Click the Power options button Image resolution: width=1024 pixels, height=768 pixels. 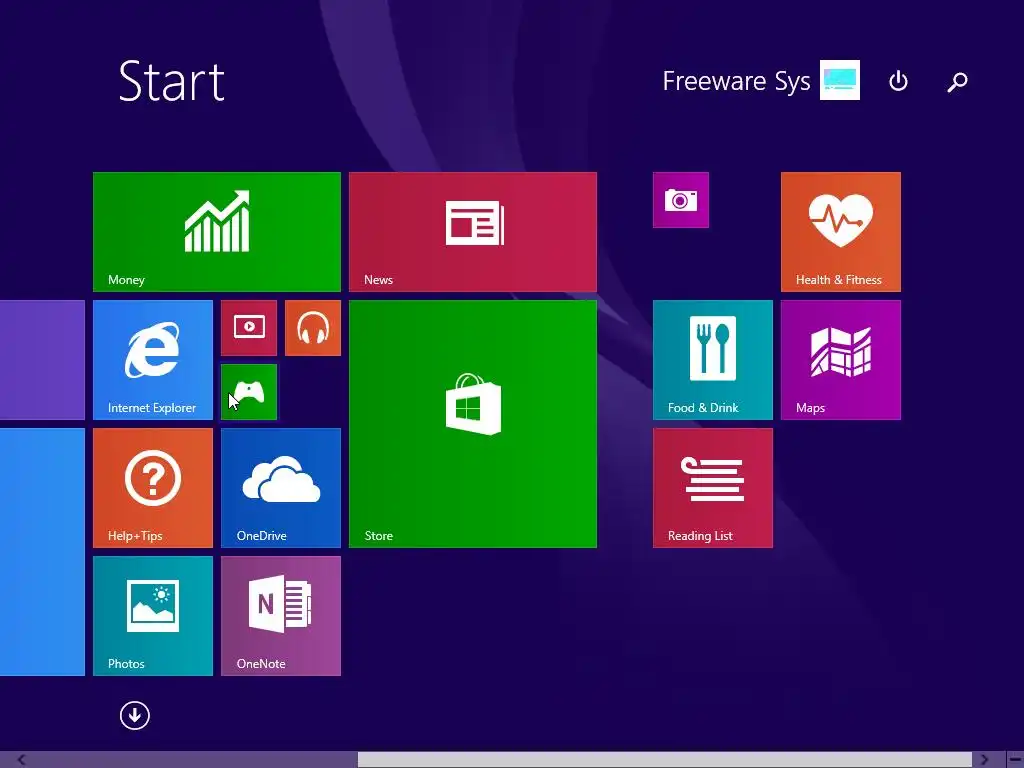[x=899, y=81]
